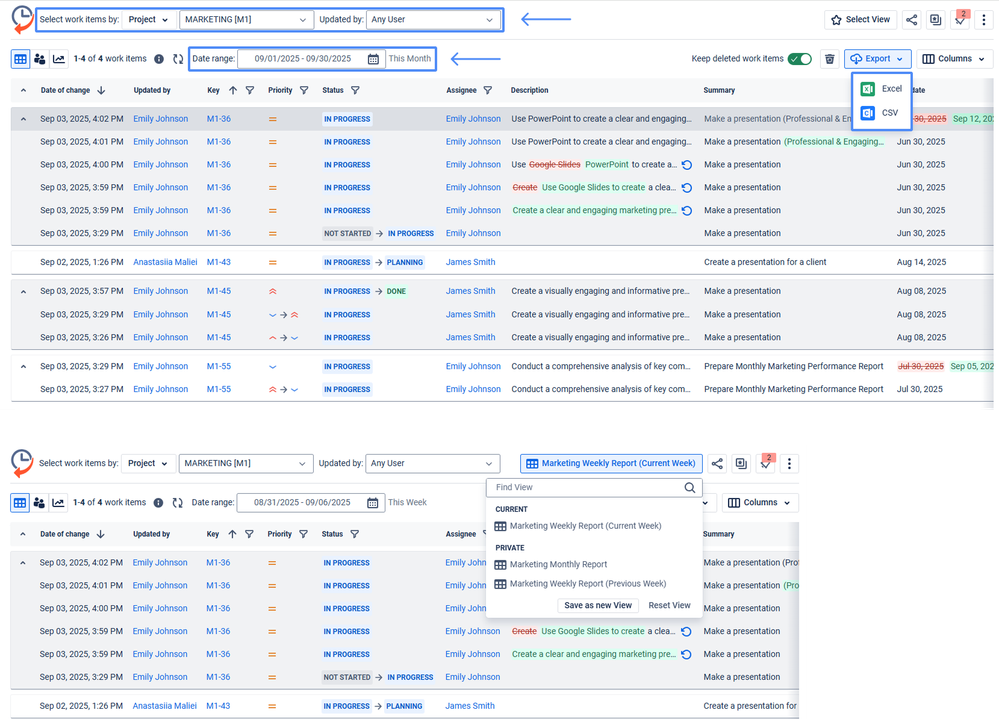Click refresh icon in top panel
The image size is (999, 719).
(x=178, y=59)
